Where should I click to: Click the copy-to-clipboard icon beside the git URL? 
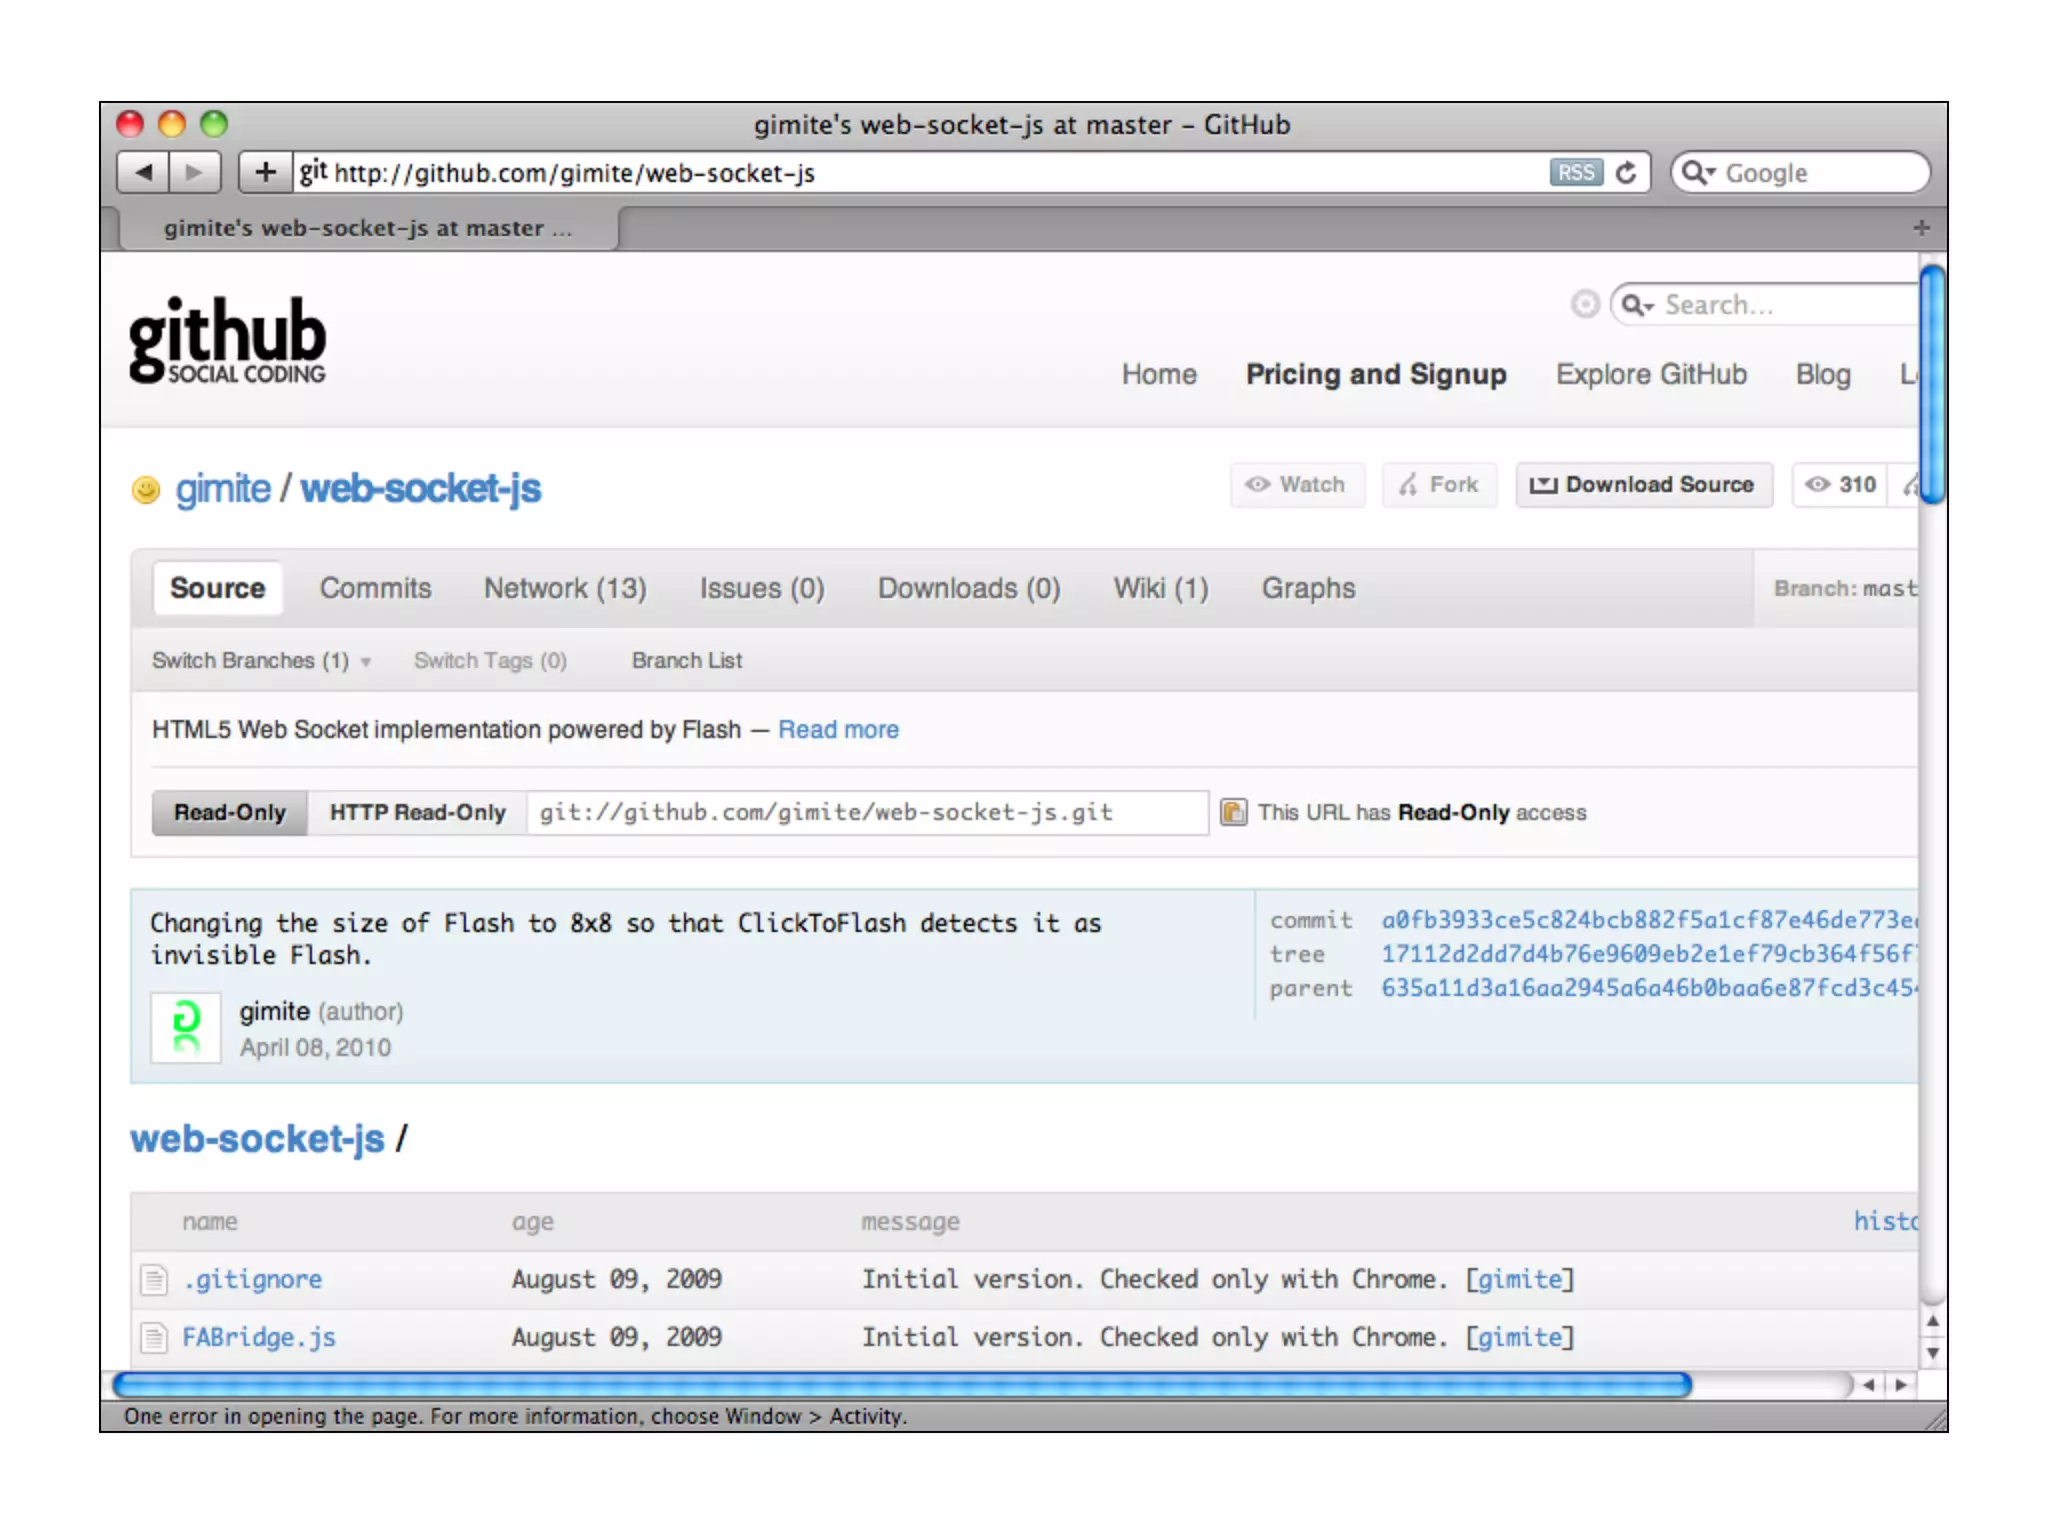[x=1233, y=812]
